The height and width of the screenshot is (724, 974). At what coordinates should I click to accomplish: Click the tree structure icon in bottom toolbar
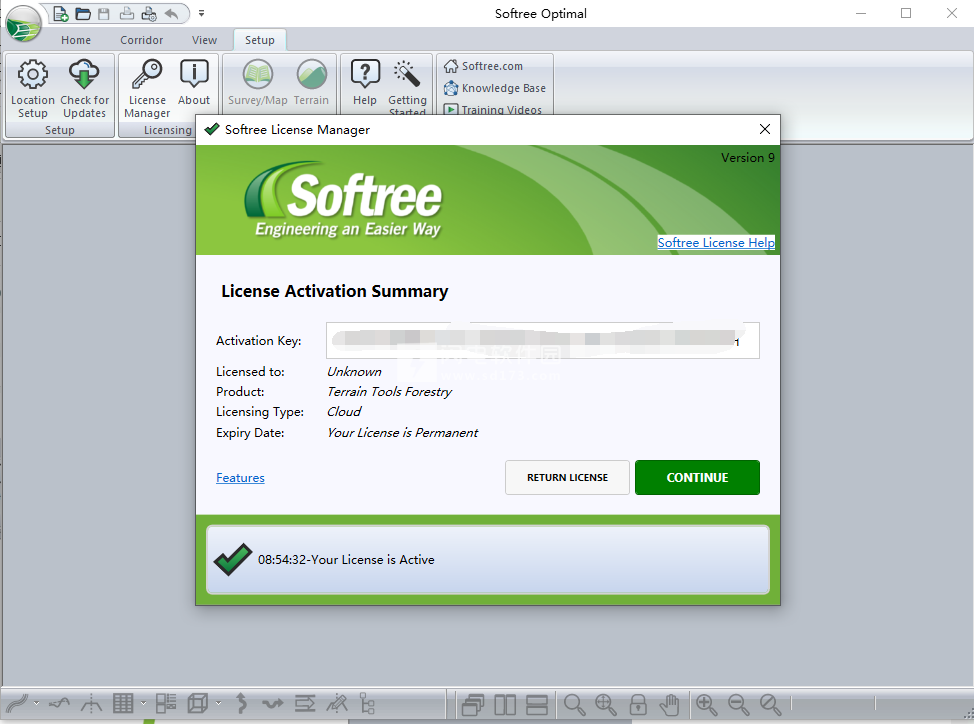(367, 704)
